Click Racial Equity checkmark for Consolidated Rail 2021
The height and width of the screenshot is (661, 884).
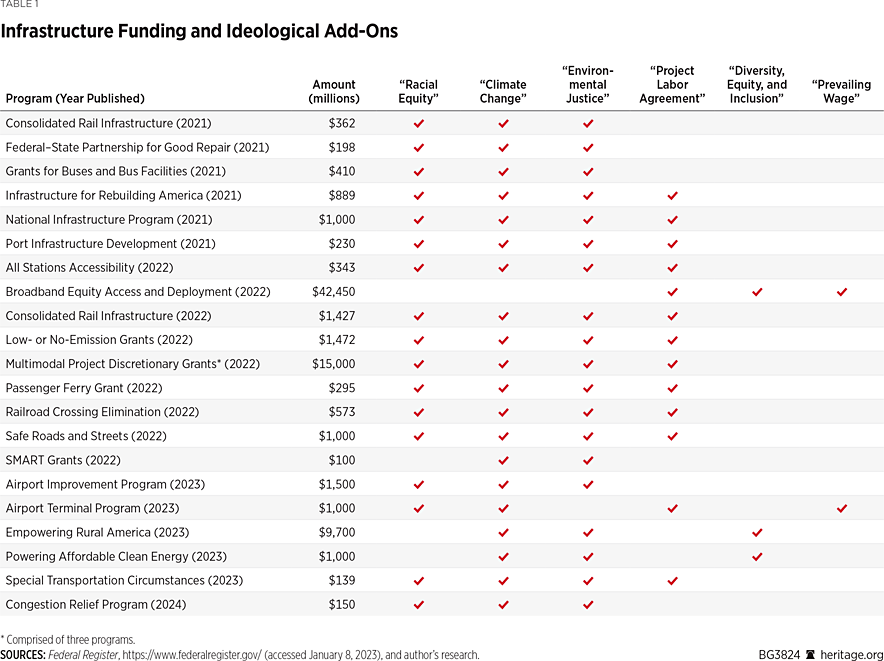tap(419, 123)
